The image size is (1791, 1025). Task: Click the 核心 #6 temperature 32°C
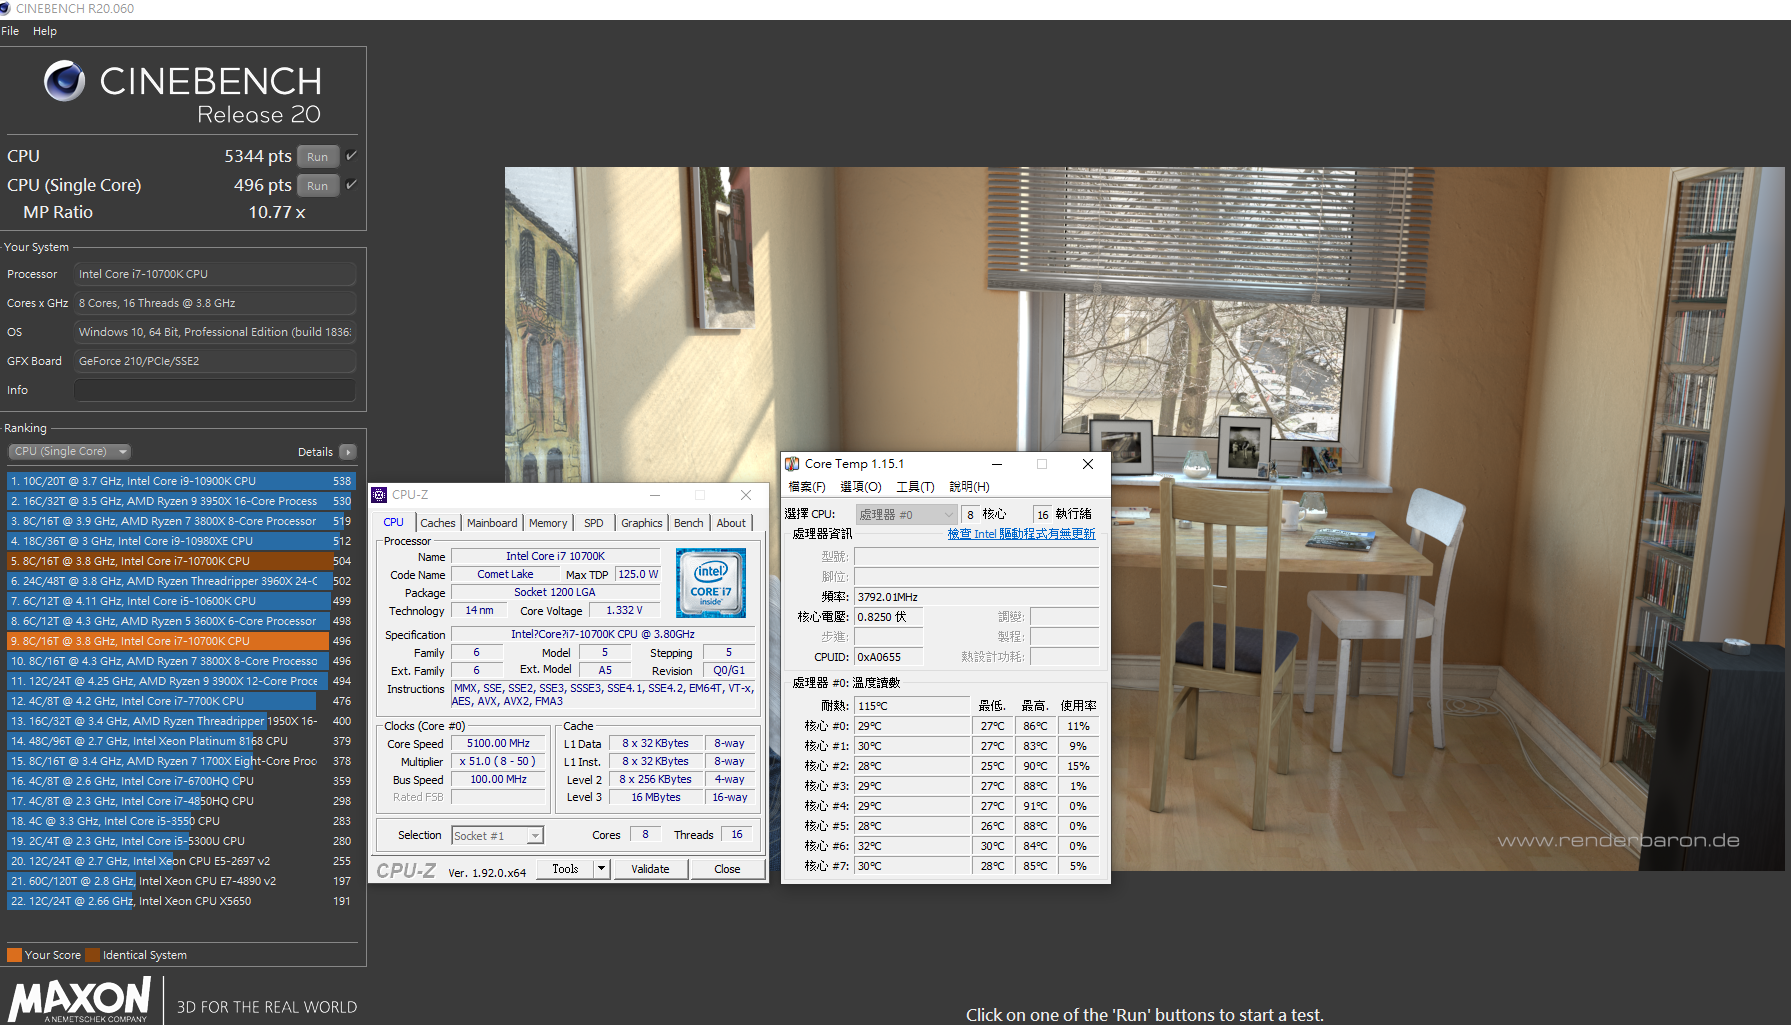point(912,846)
